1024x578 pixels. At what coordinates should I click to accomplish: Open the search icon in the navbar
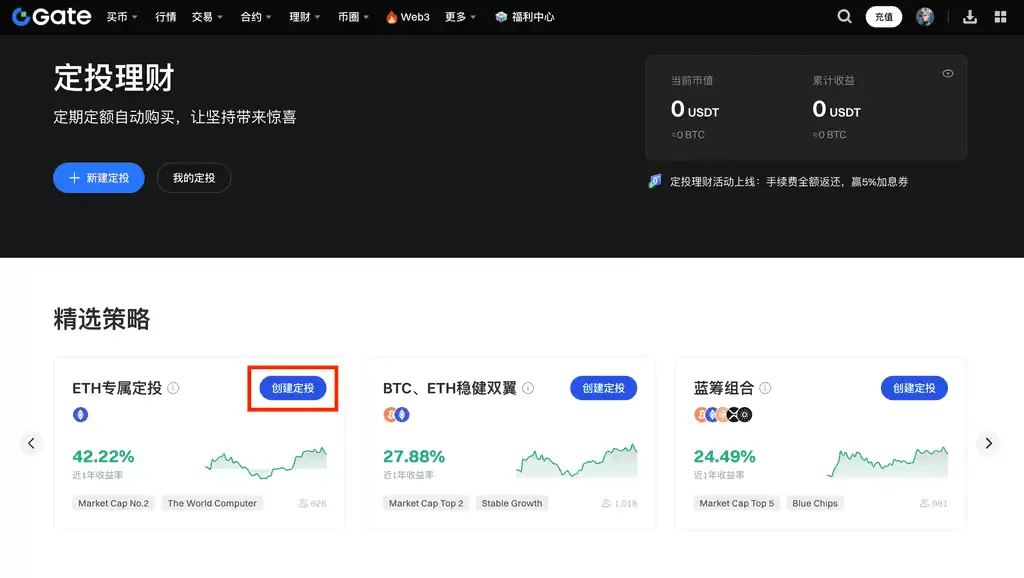845,16
